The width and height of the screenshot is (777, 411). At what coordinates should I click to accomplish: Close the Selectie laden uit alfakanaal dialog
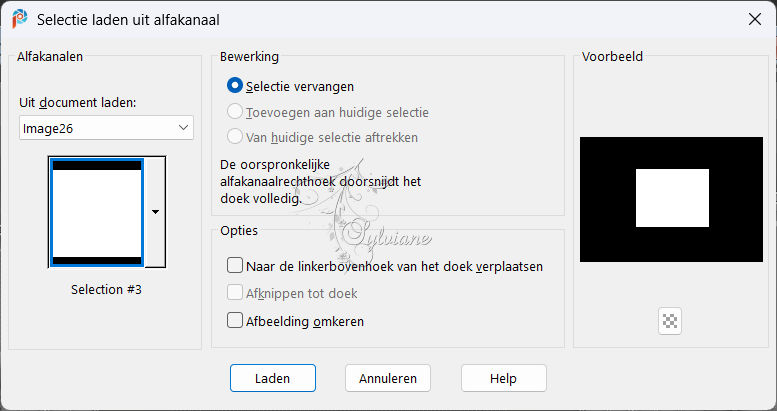(x=755, y=19)
